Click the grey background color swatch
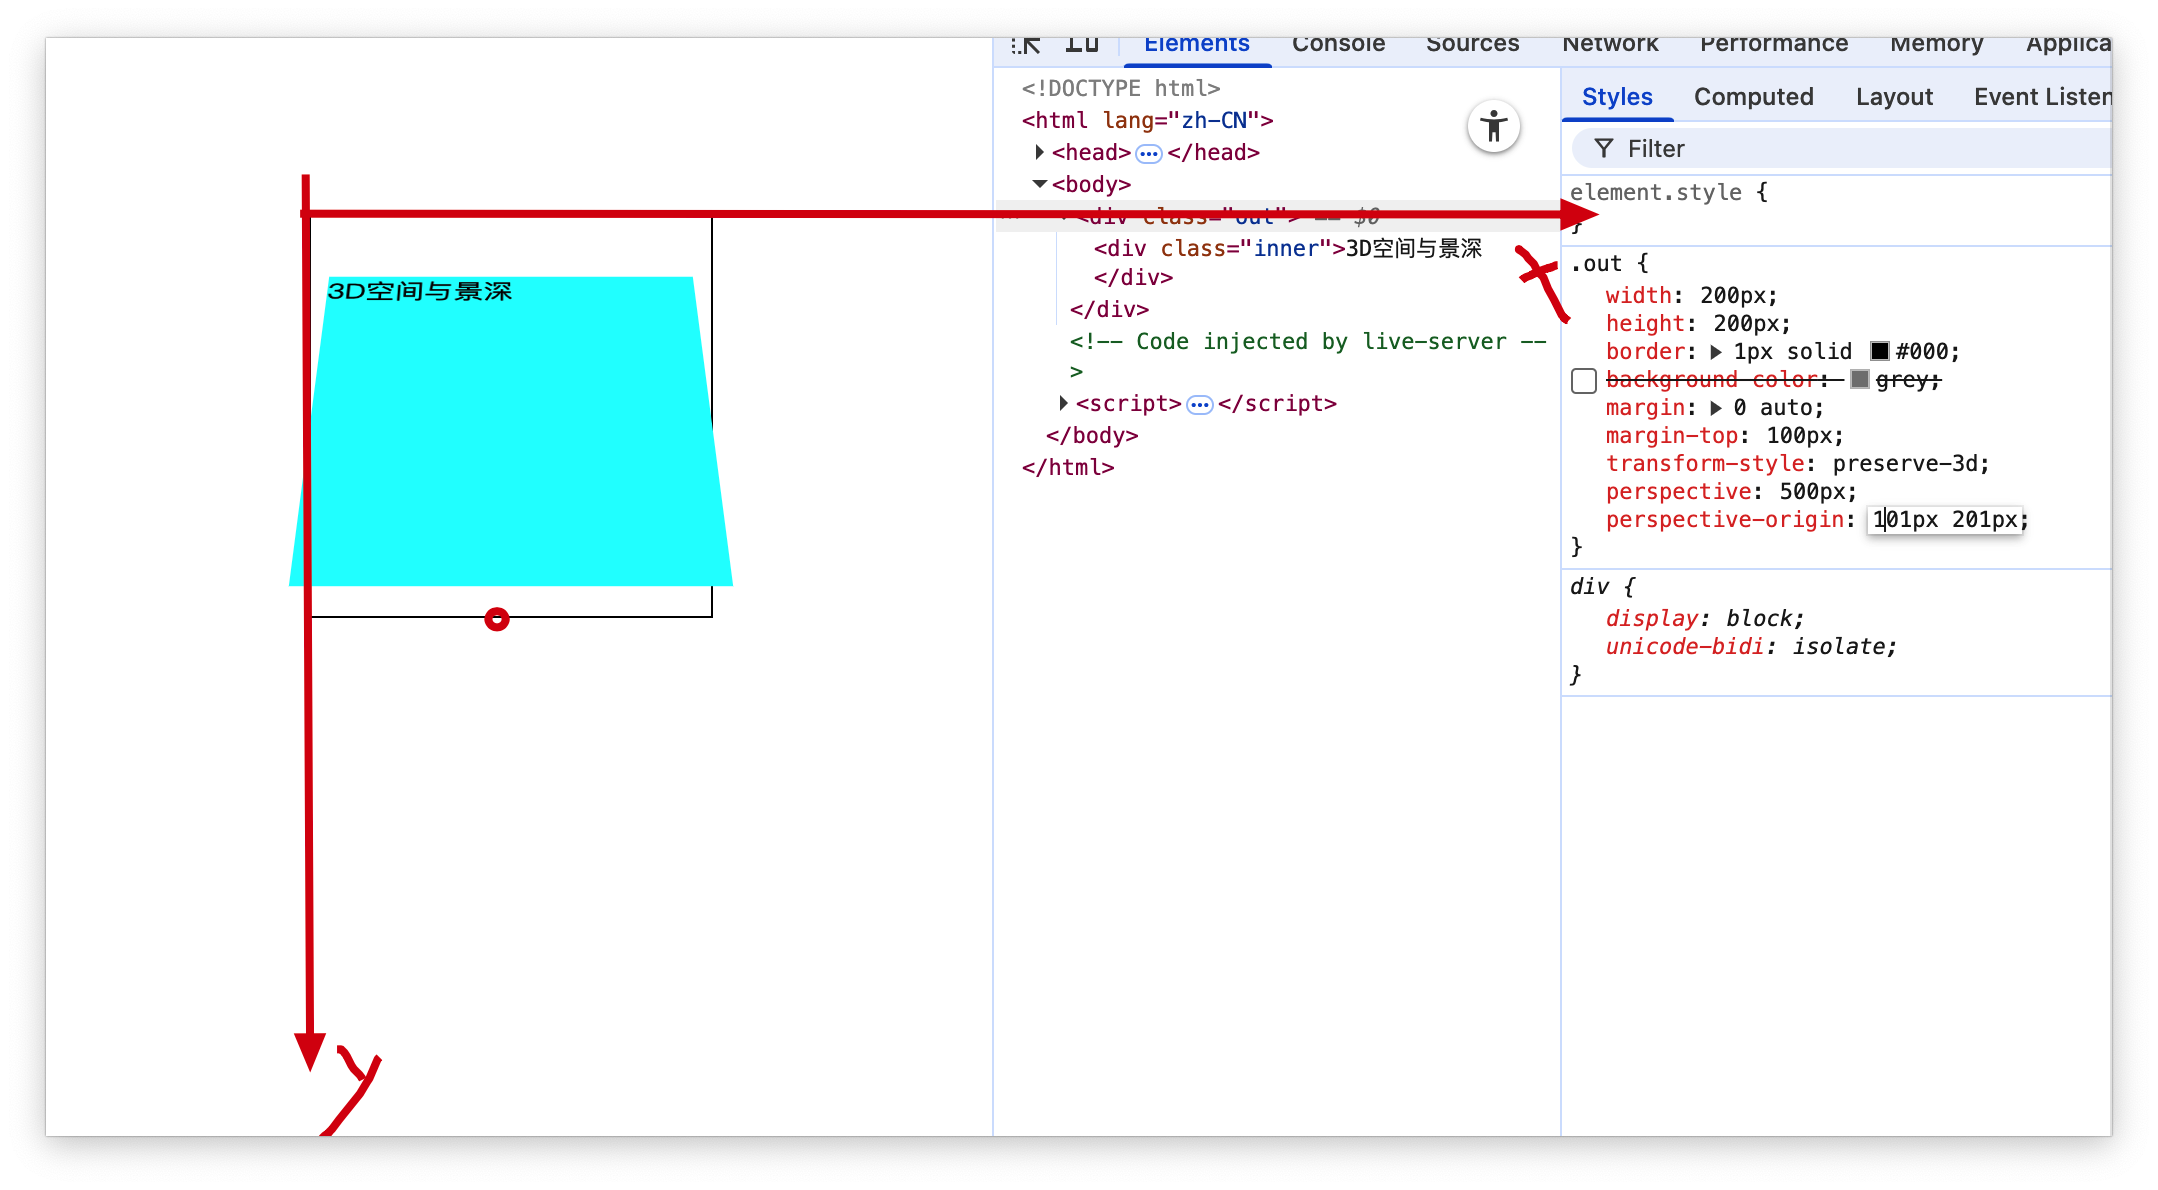The width and height of the screenshot is (2158, 1190). point(1859,379)
